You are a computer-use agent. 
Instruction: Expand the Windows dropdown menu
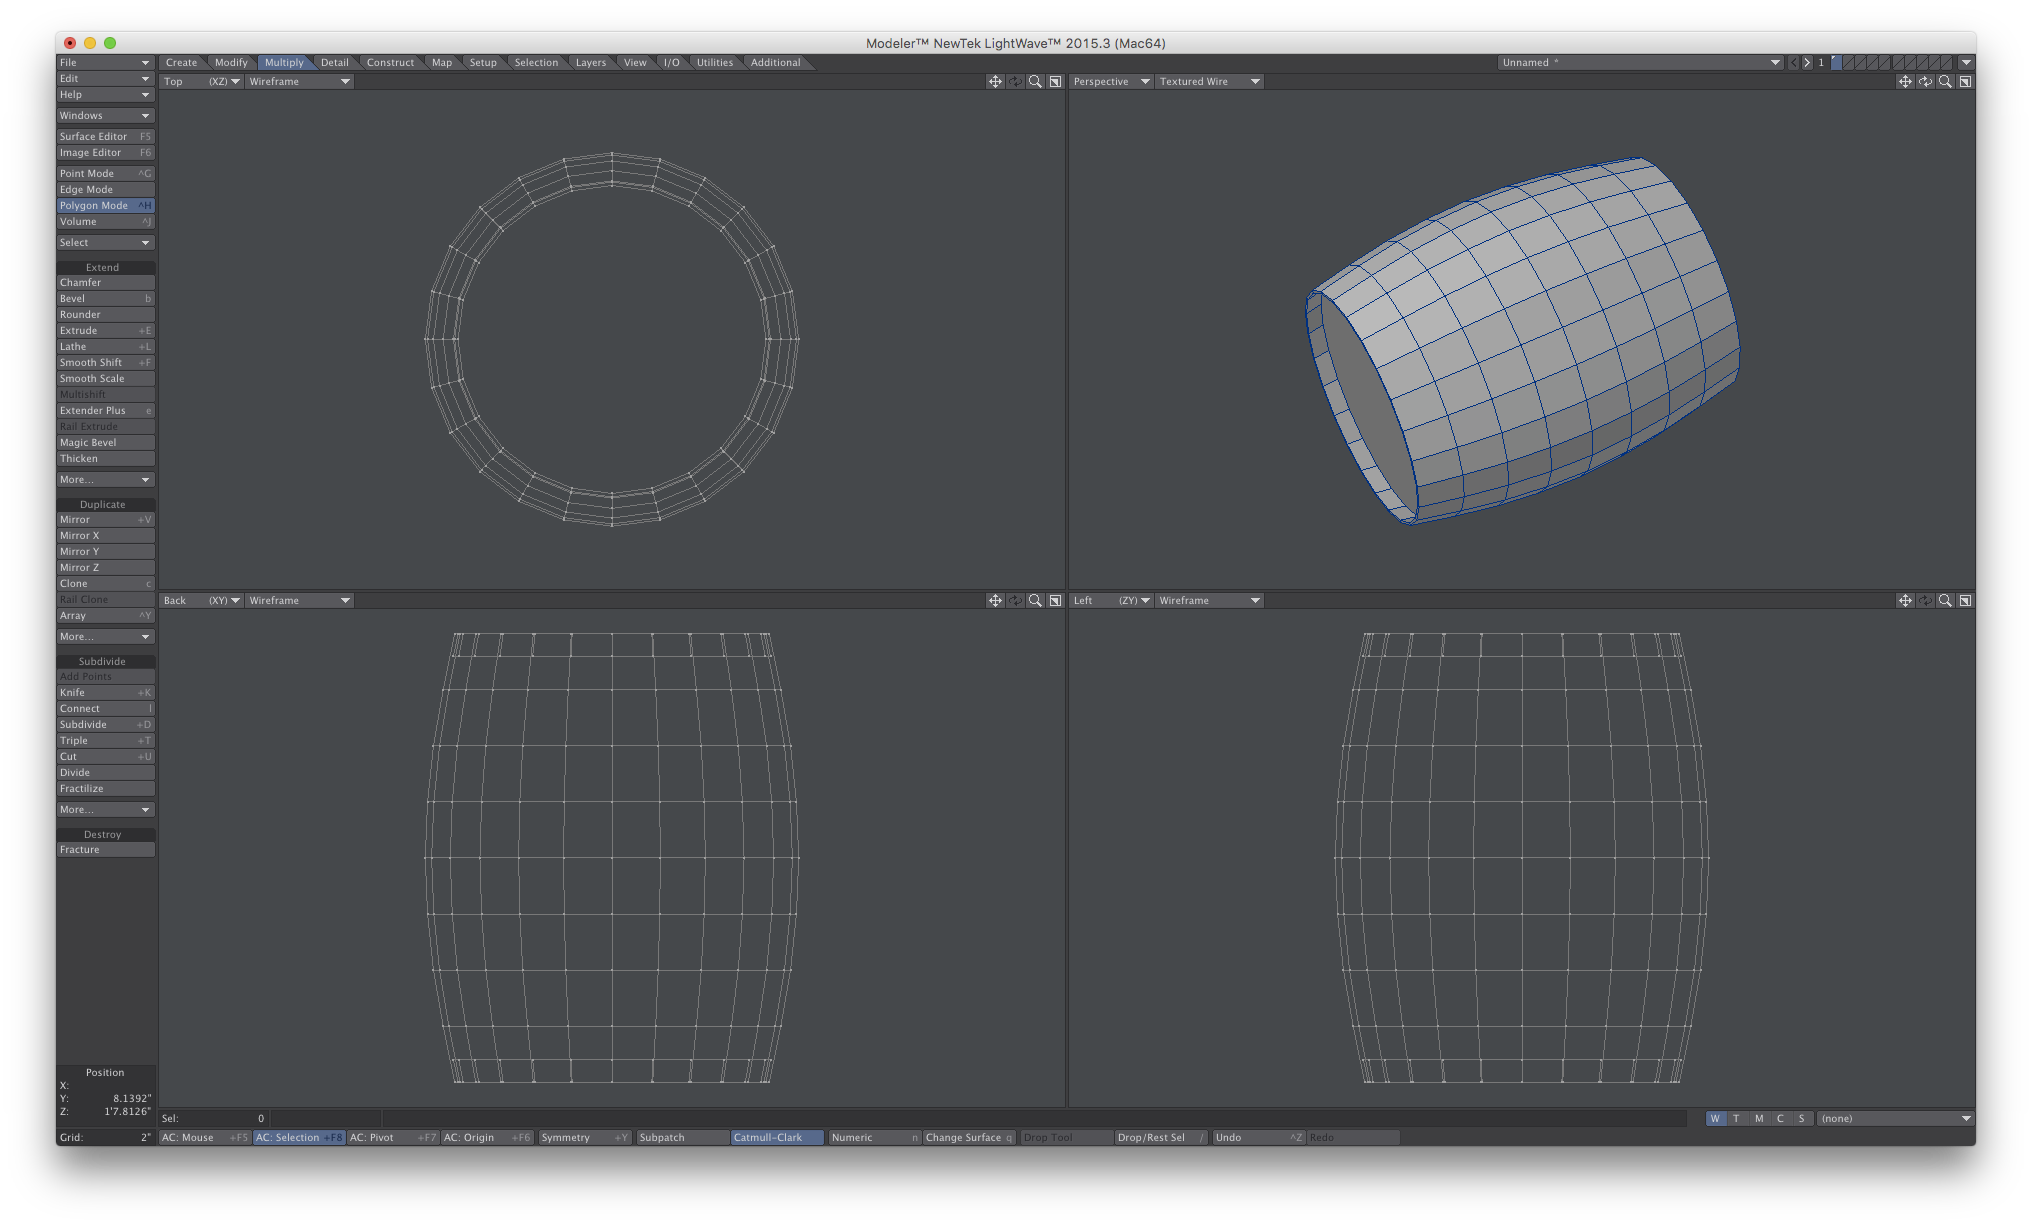coord(105,116)
